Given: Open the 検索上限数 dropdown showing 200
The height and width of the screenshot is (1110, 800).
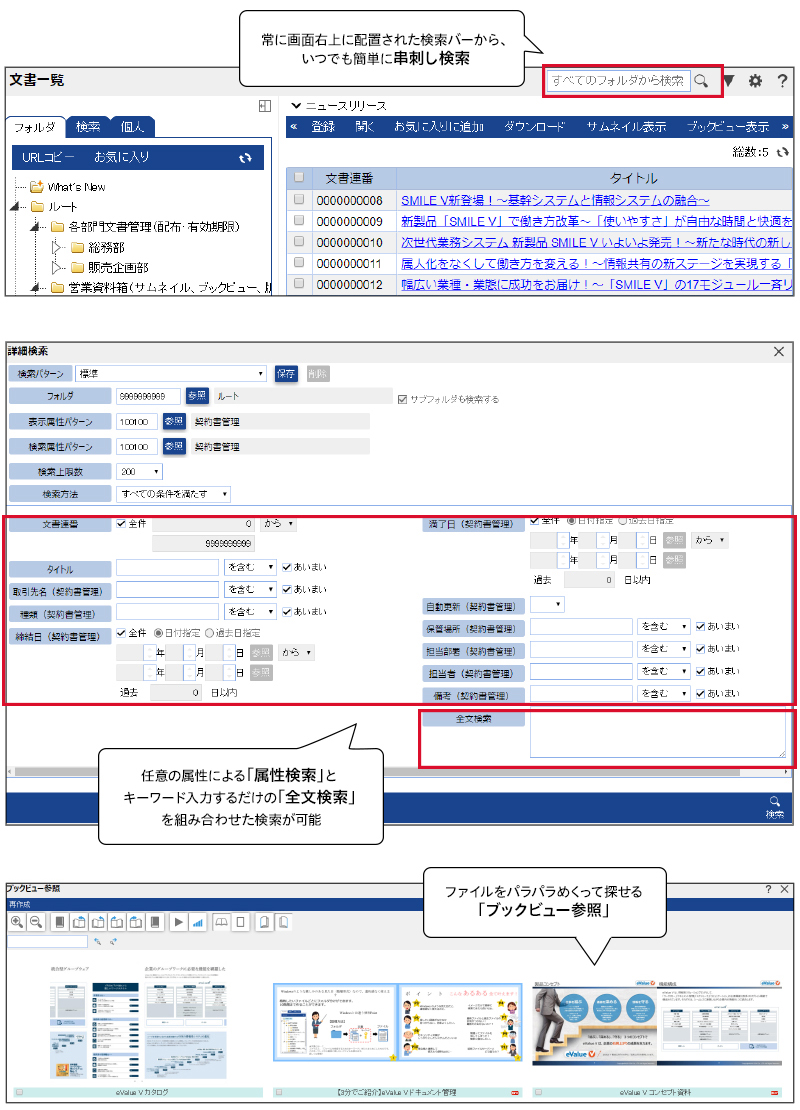Looking at the screenshot, I should point(139,471).
